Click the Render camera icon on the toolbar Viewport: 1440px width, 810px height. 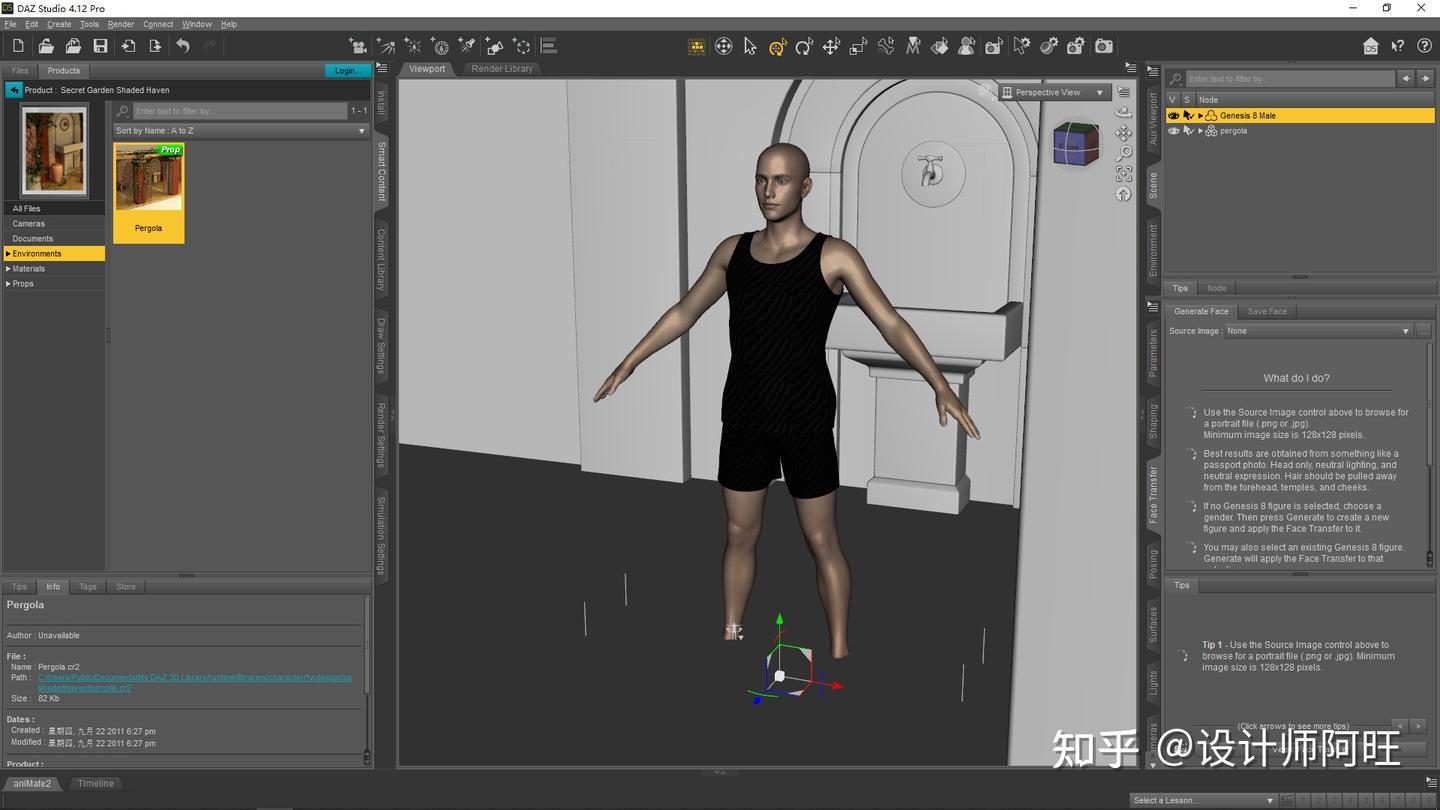(x=1104, y=46)
